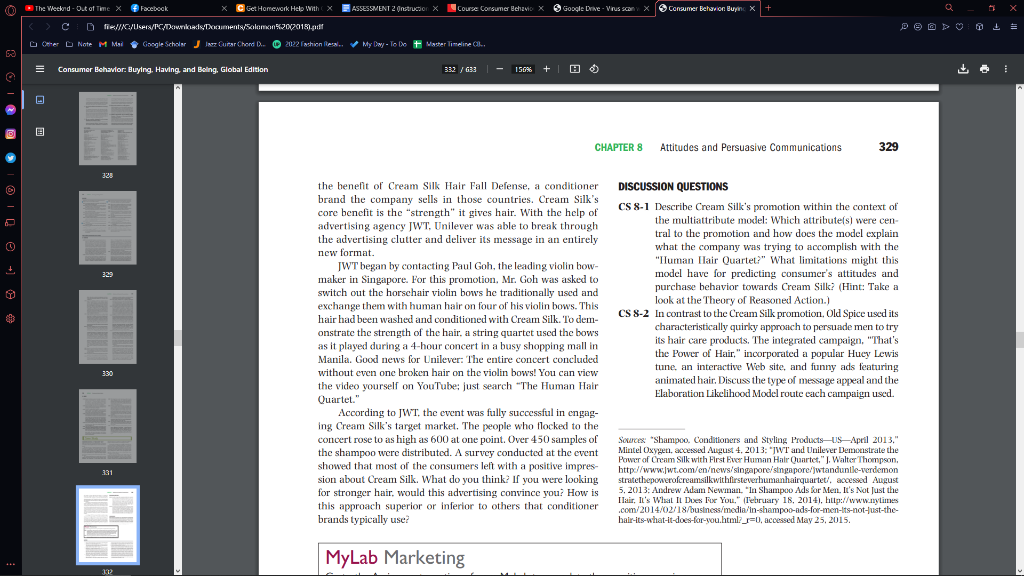Open Instagram in Opera sidebar
This screenshot has height=576, width=1024.
tap(10, 133)
